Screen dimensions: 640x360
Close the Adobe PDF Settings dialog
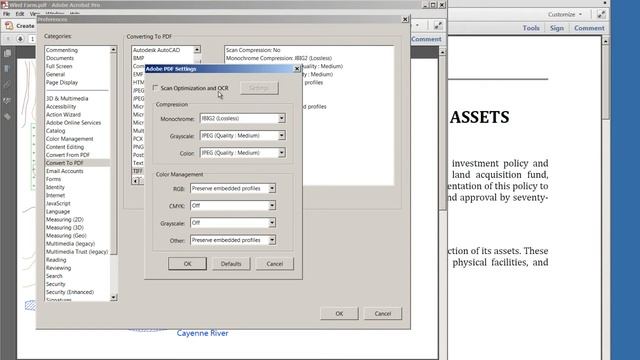(x=297, y=69)
